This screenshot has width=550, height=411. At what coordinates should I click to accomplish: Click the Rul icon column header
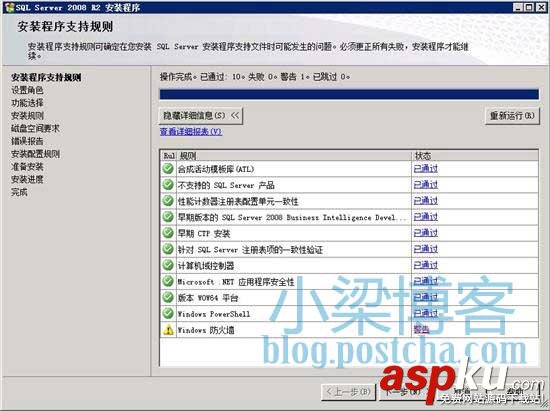click(169, 156)
